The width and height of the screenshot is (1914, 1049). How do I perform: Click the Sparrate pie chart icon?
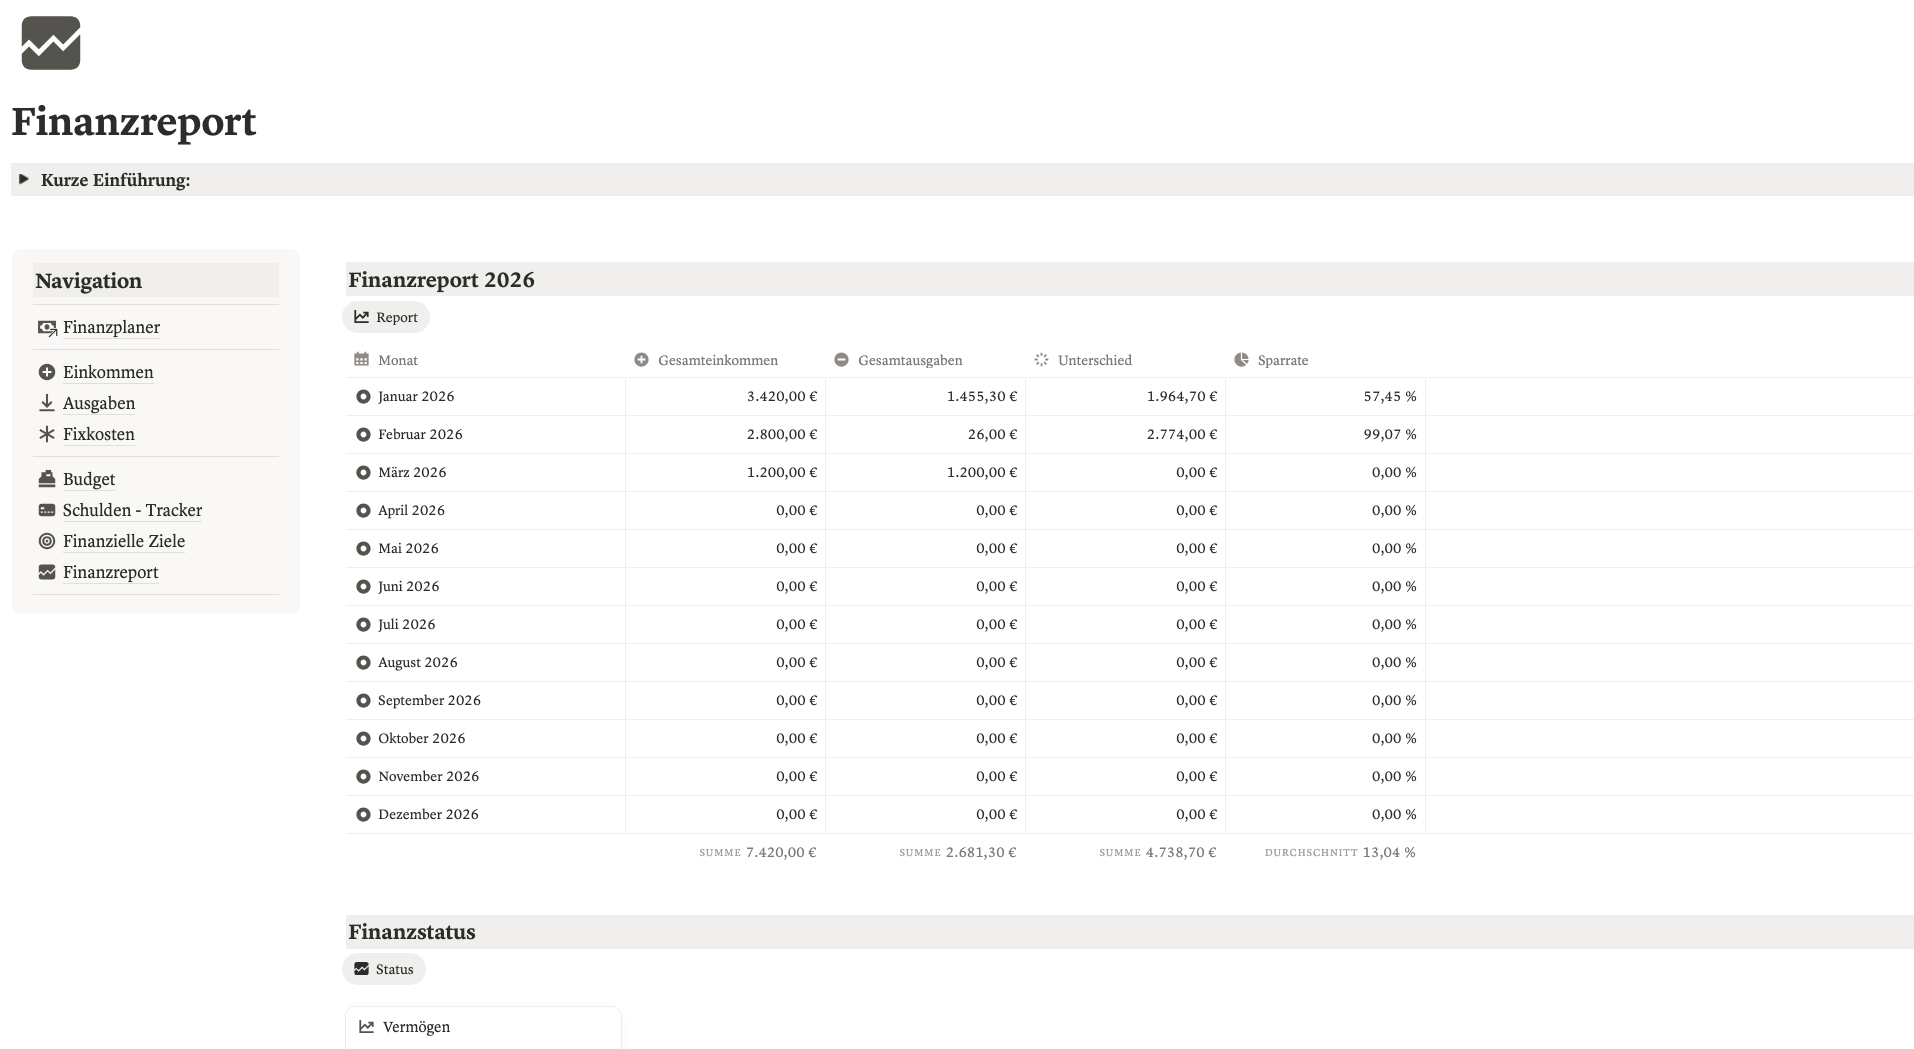[x=1241, y=360]
